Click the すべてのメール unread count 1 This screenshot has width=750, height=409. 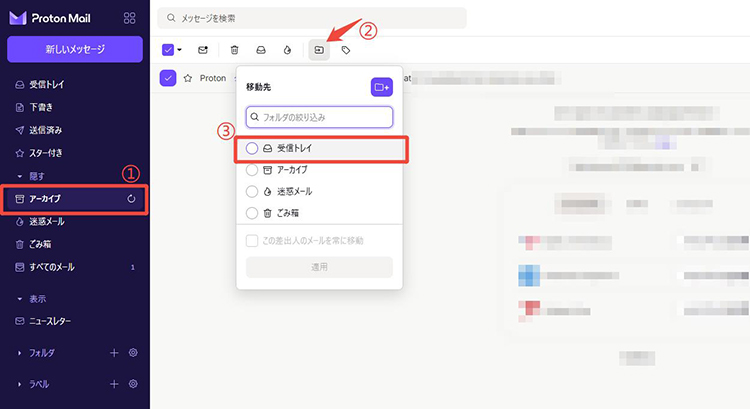pyautogui.click(x=132, y=267)
